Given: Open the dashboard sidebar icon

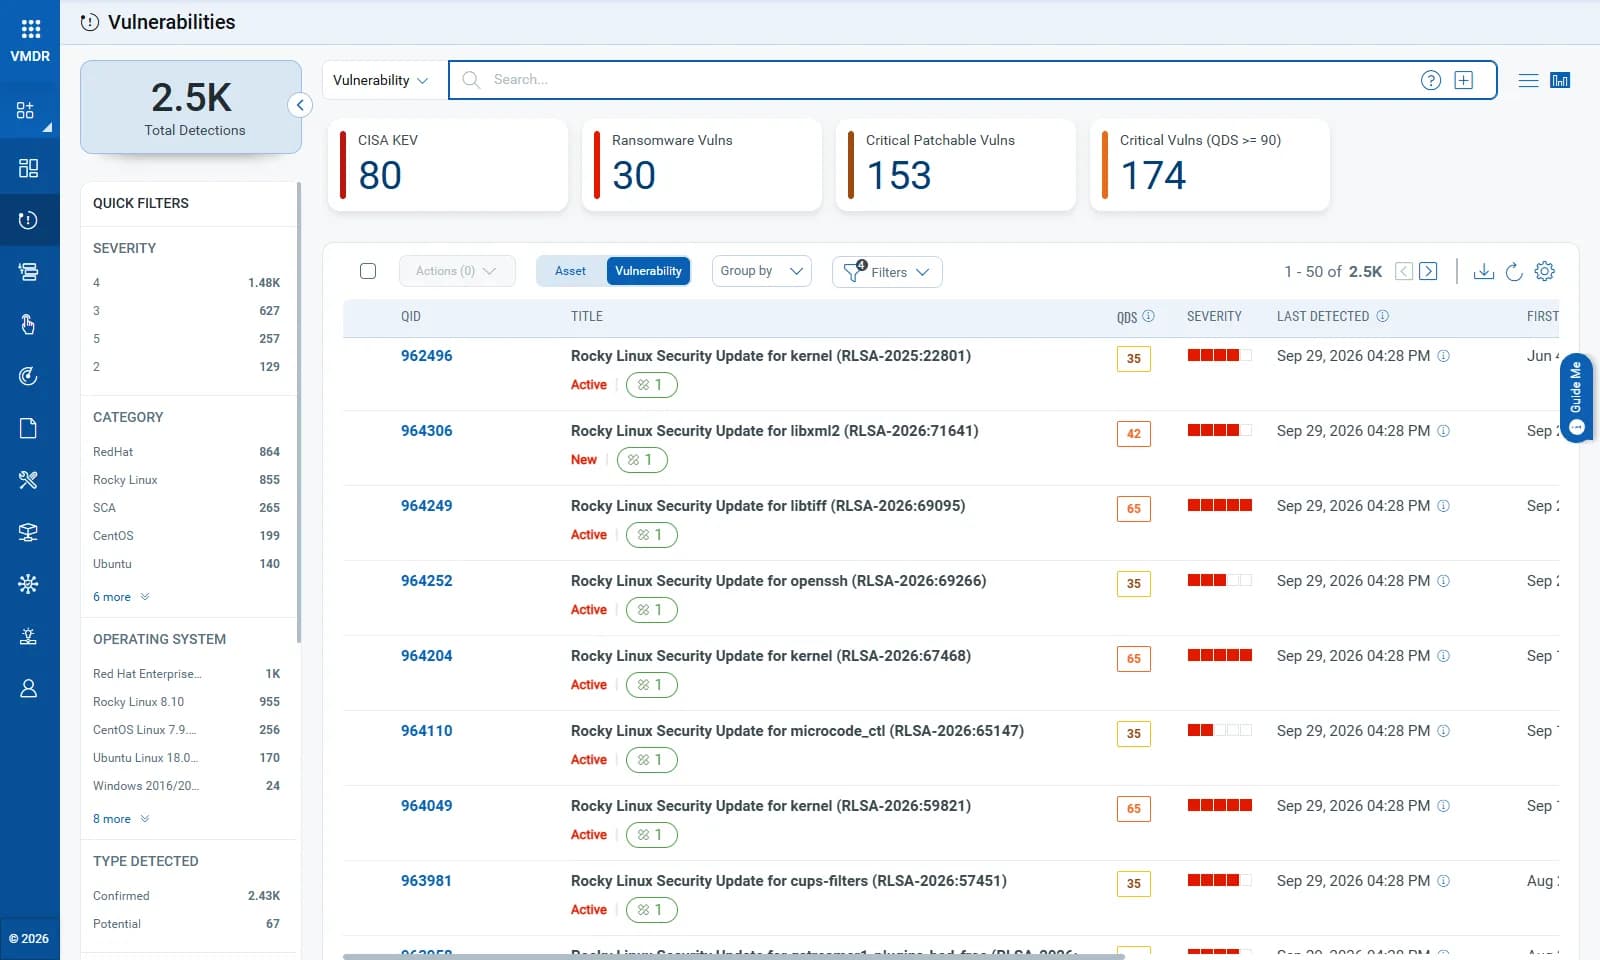Looking at the screenshot, I should point(28,168).
